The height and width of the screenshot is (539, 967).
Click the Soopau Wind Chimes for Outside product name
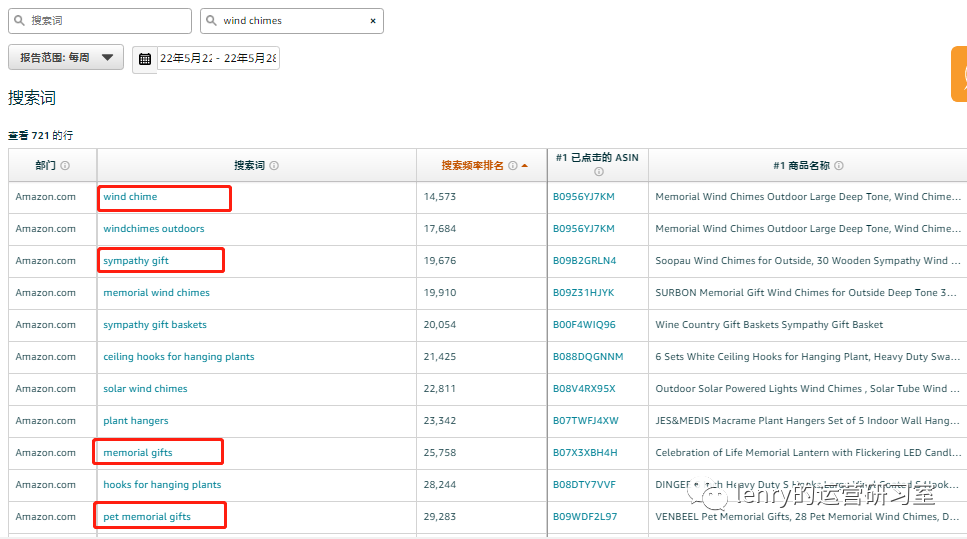click(x=808, y=261)
